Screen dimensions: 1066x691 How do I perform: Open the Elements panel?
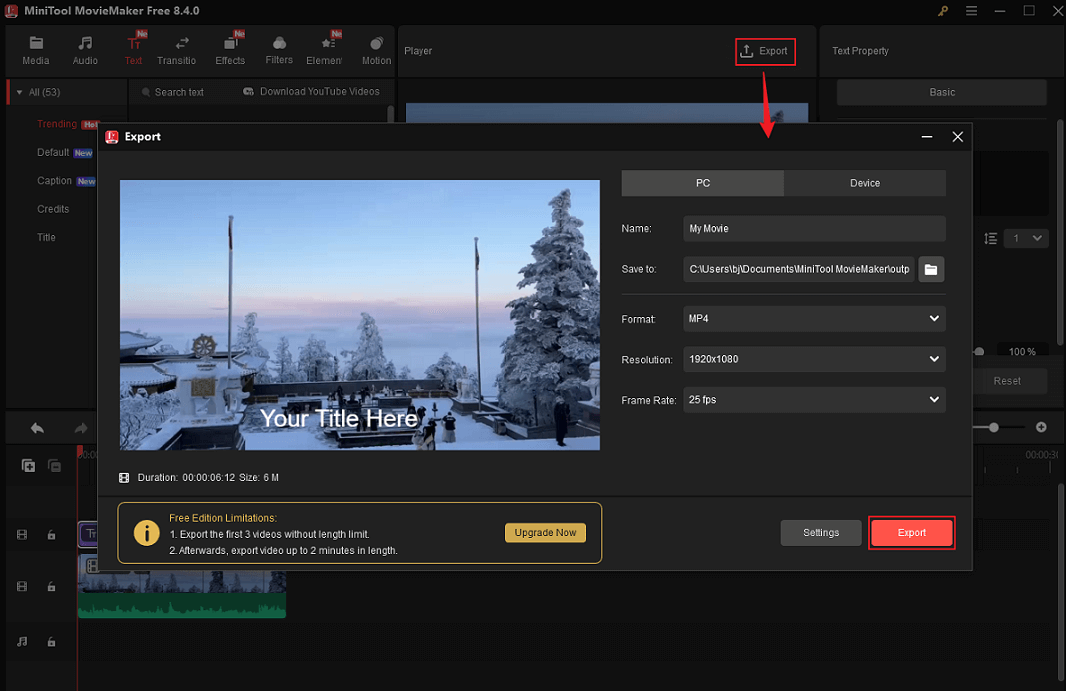click(x=326, y=48)
